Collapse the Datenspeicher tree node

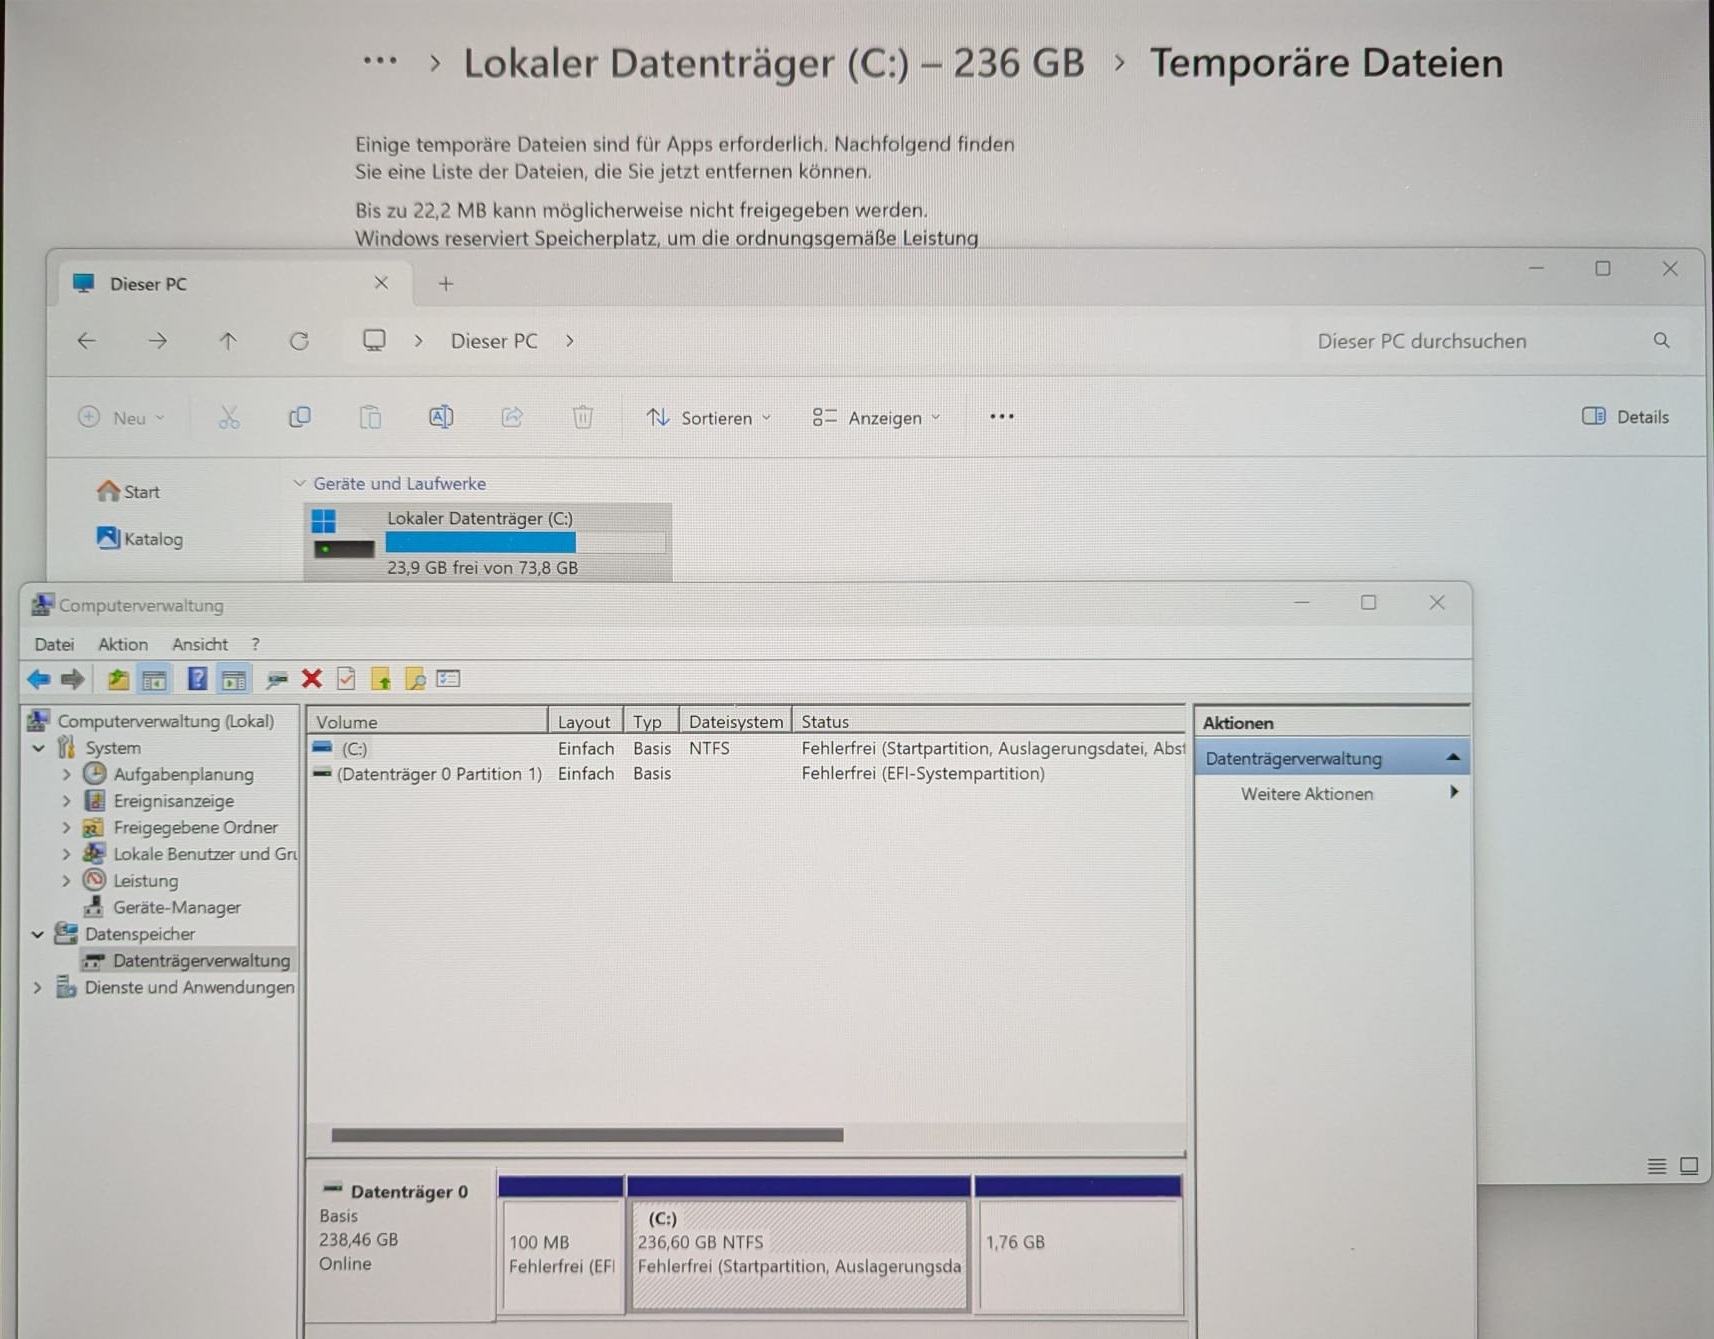coord(38,934)
